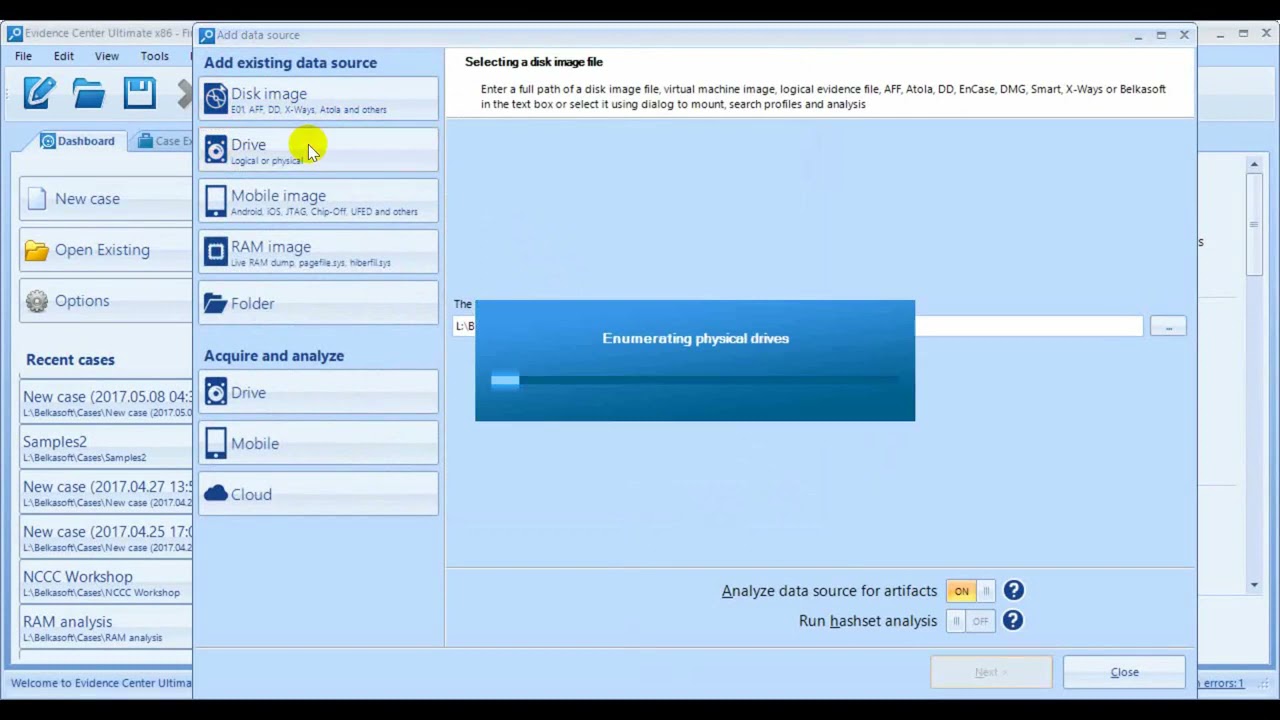Click the errors:1 indicator in status bar
The height and width of the screenshot is (720, 1280).
(x=1222, y=683)
